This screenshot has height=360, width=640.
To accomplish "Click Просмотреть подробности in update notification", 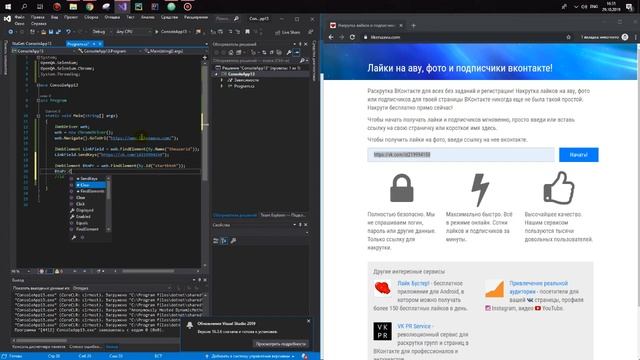I will [280, 344].
